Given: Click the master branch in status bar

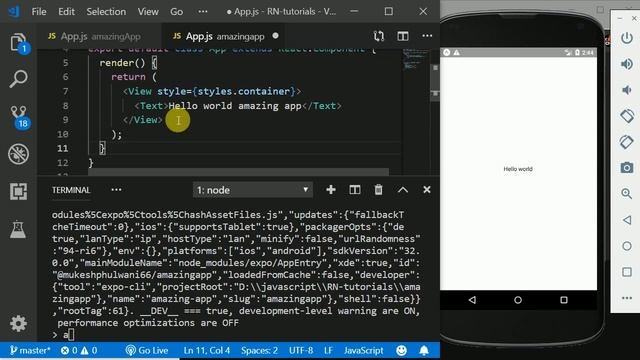Looking at the screenshot, I should point(30,350).
